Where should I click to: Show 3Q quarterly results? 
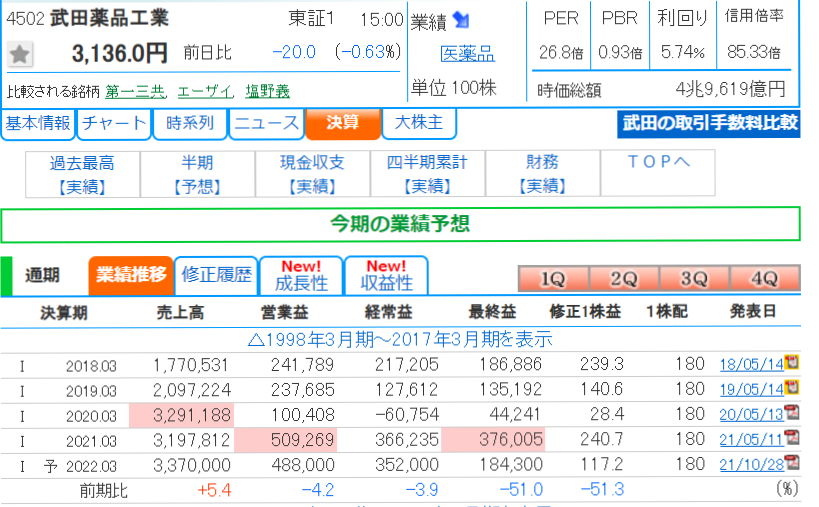[694, 279]
